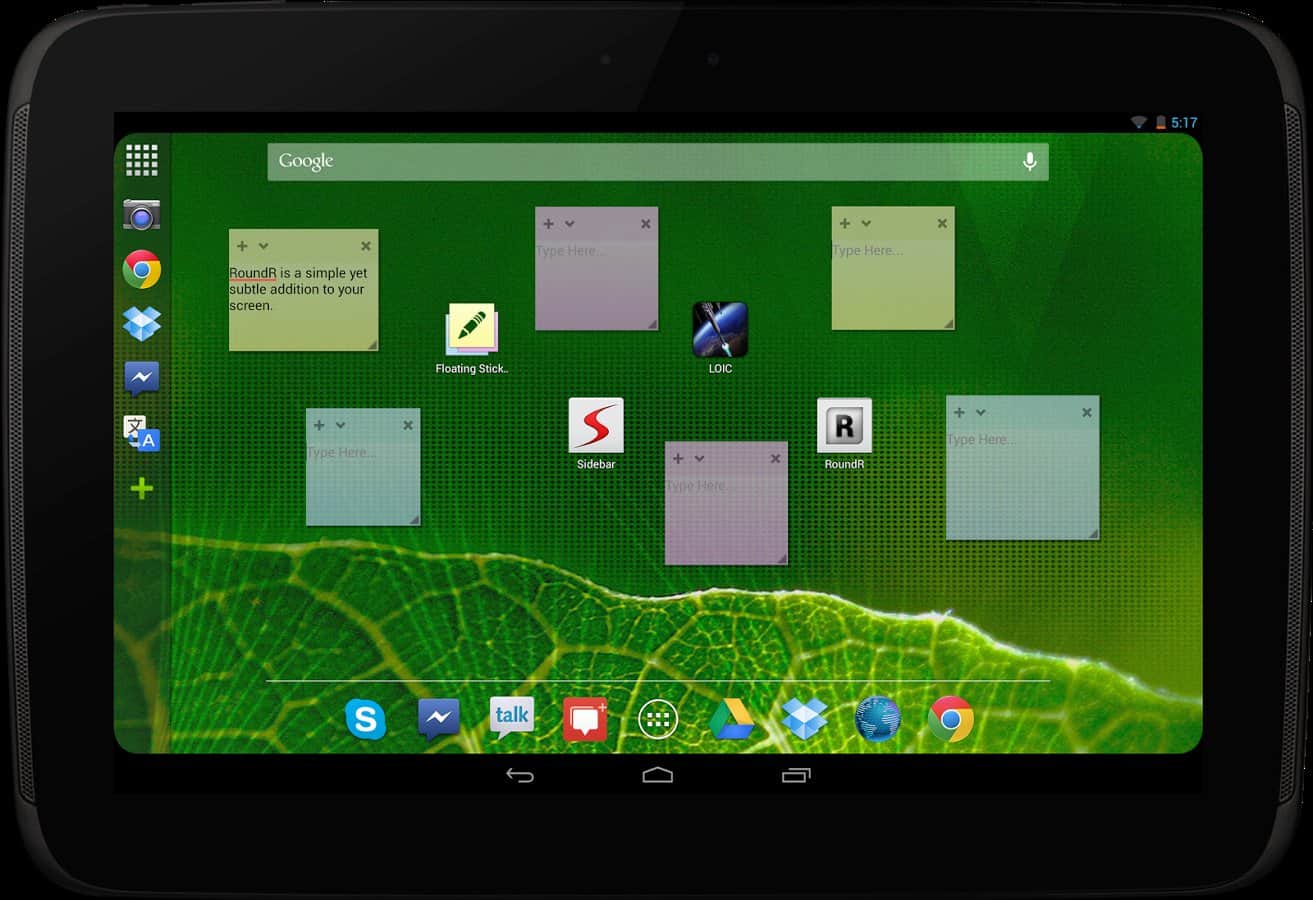Screen dimensions: 1313x900
Task: Tap the green plus to add sidebar app
Action: coord(142,489)
